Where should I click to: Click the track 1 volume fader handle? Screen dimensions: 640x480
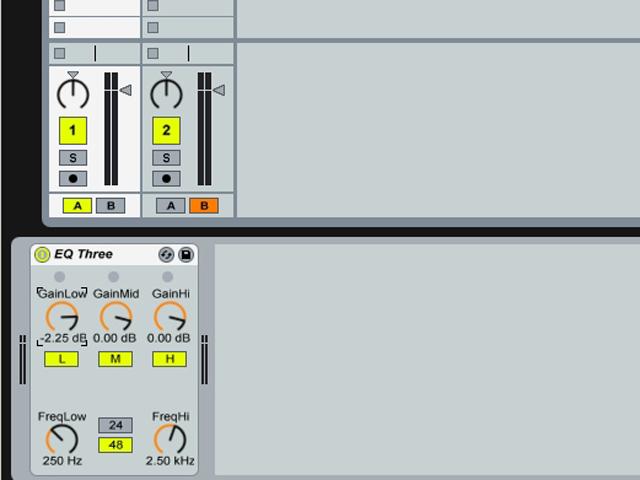126,90
